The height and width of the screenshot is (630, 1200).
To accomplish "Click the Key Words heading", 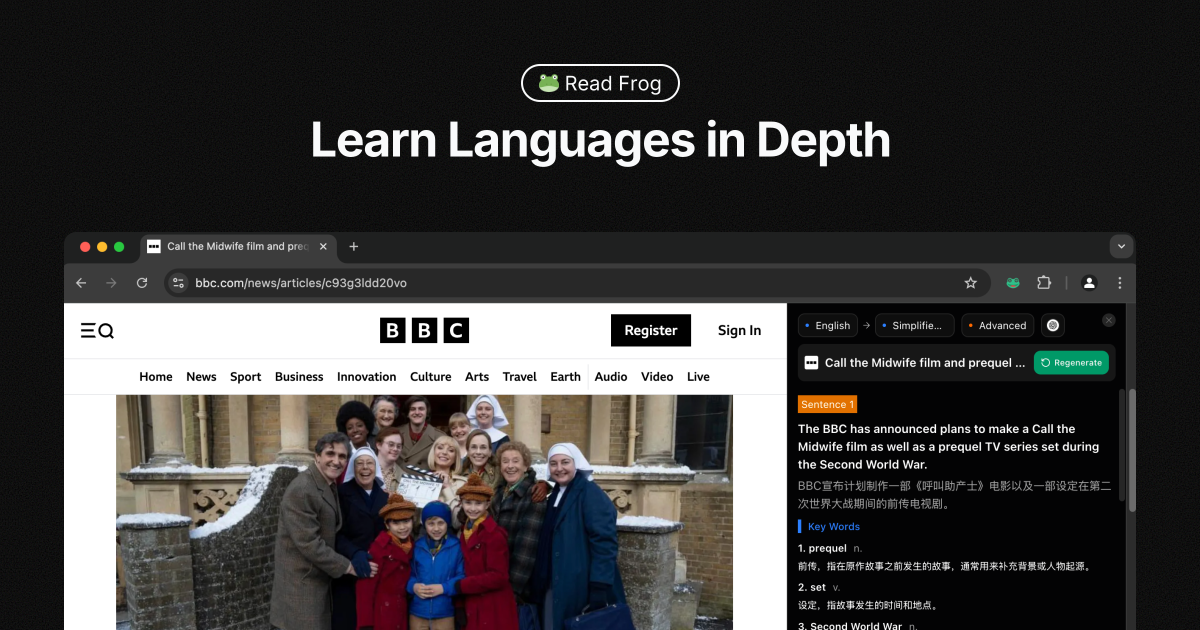I will click(833, 527).
